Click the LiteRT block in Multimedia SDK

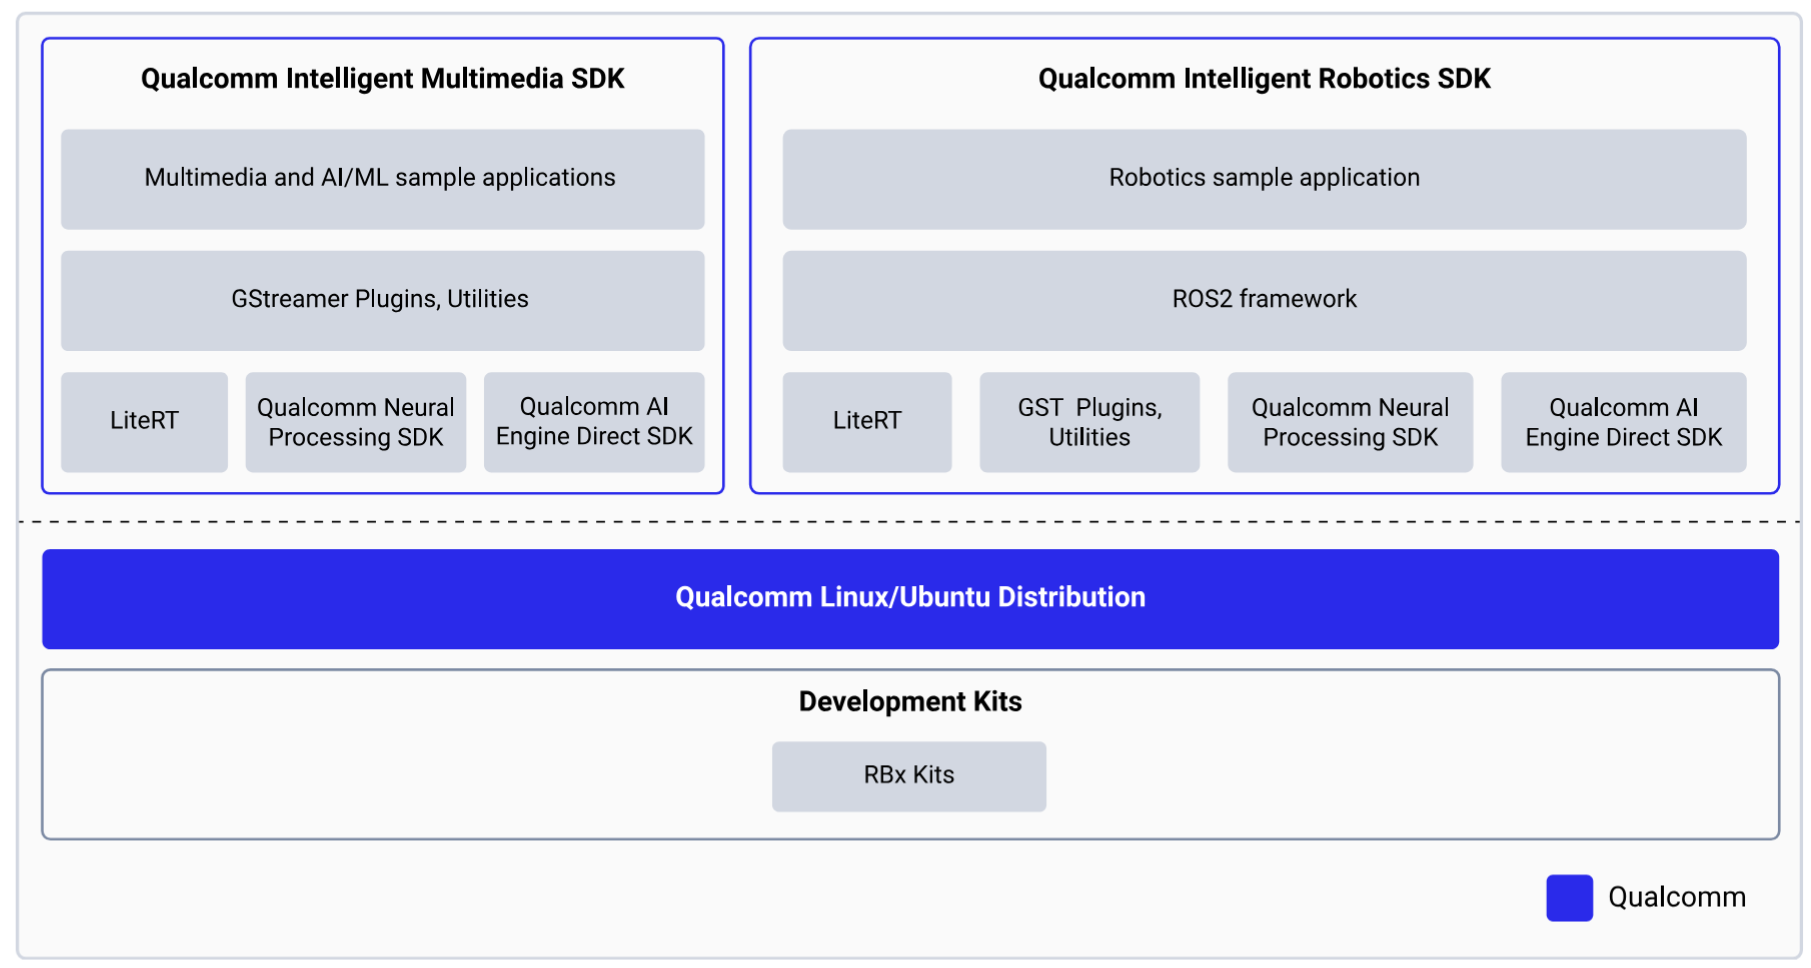pos(144,422)
